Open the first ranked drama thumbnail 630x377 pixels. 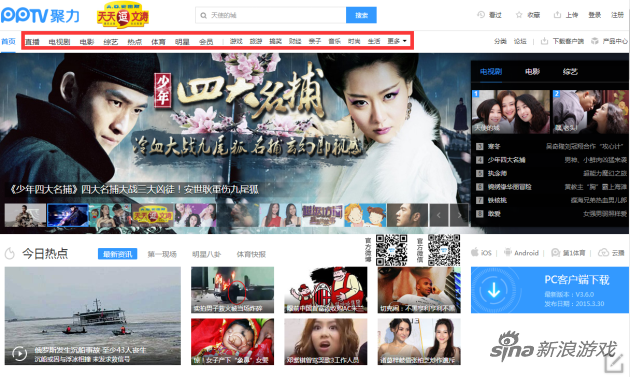[510, 112]
